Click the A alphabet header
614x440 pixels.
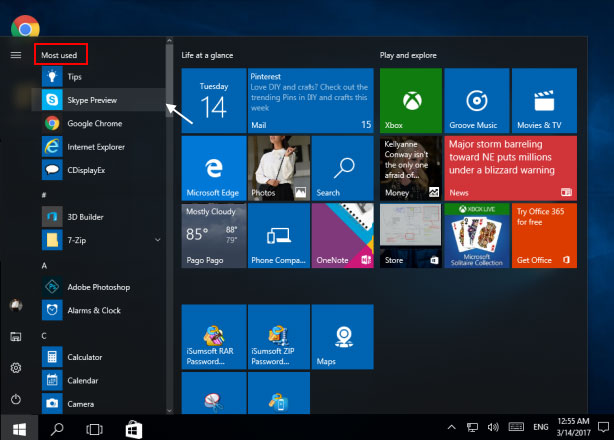coord(44,266)
